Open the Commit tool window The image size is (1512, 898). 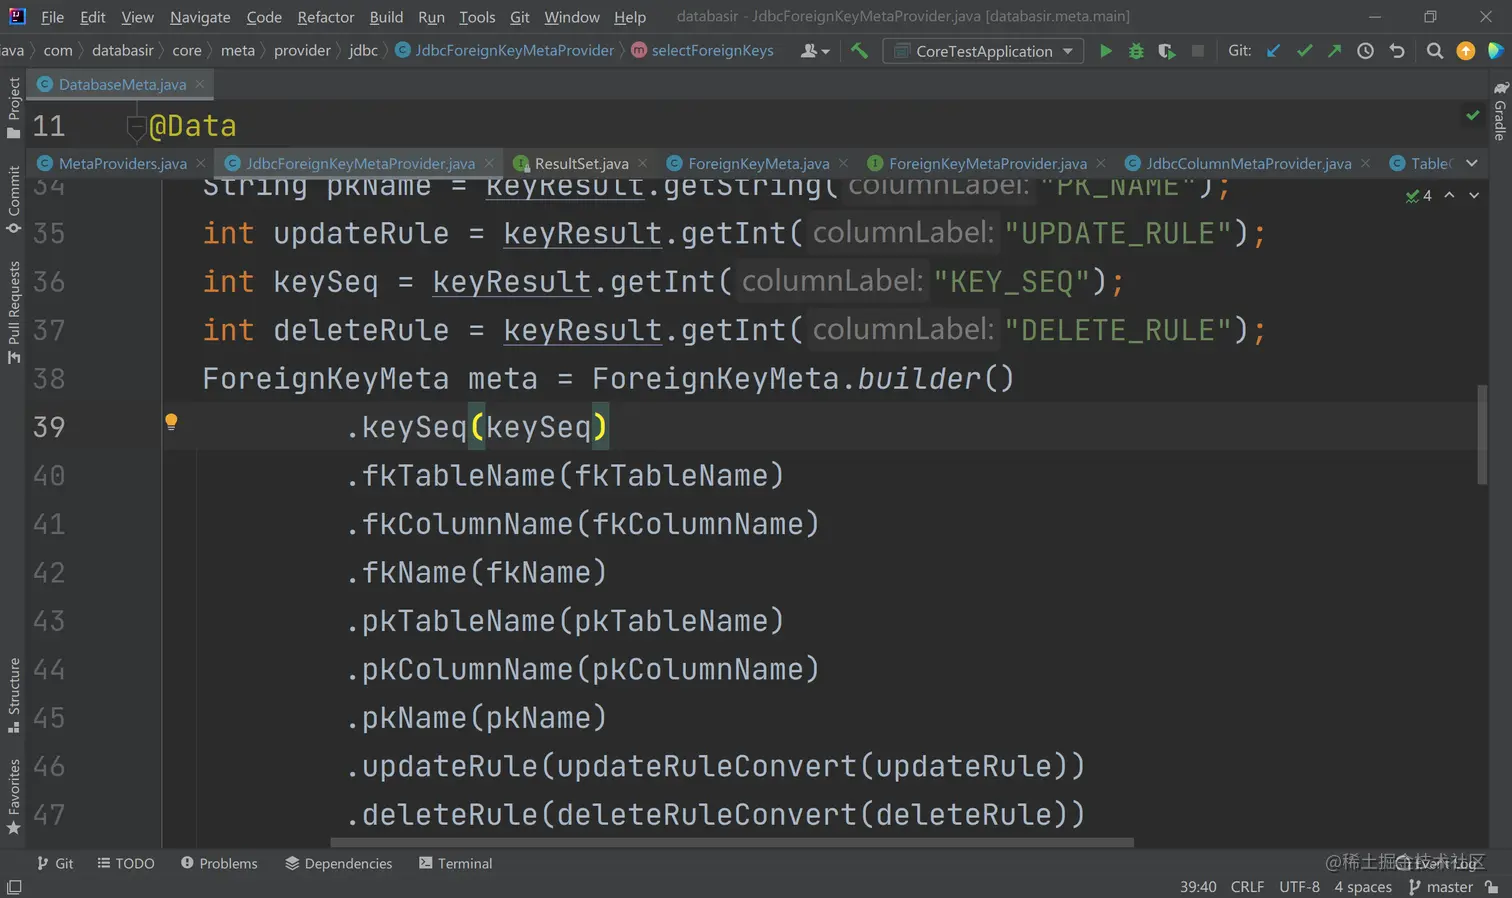[13, 199]
